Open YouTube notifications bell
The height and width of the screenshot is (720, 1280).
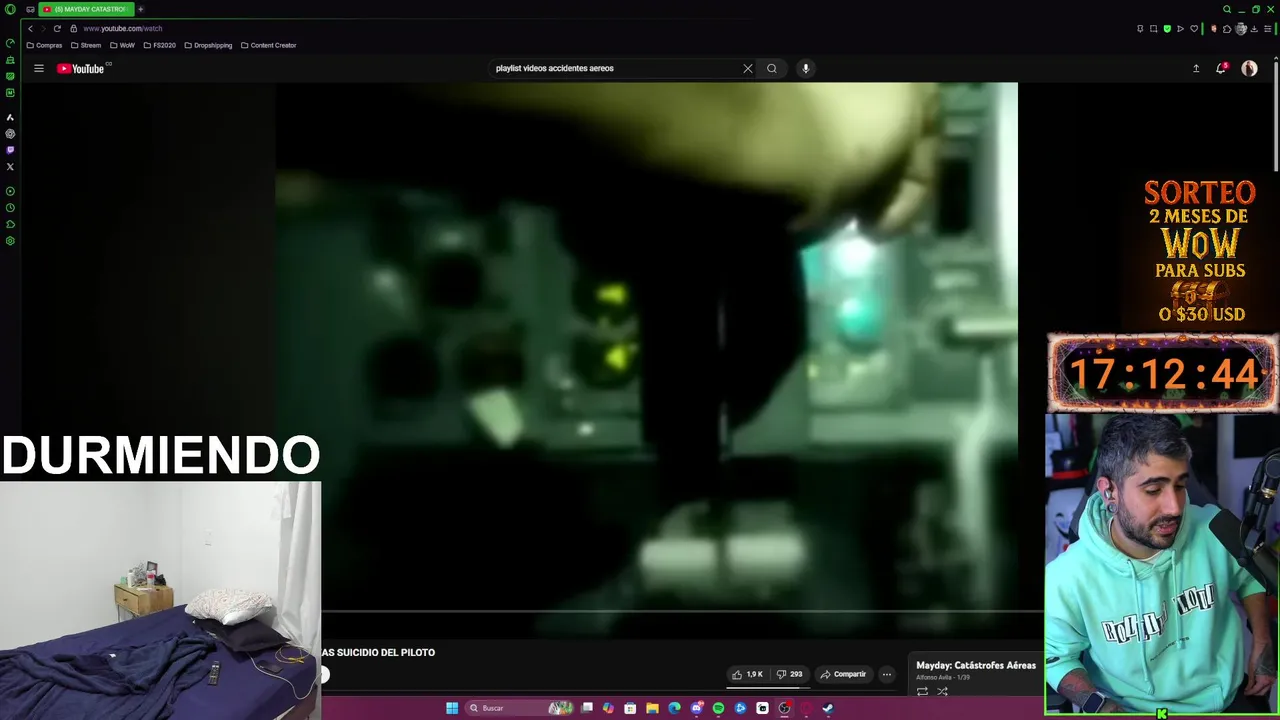[x=1221, y=68]
